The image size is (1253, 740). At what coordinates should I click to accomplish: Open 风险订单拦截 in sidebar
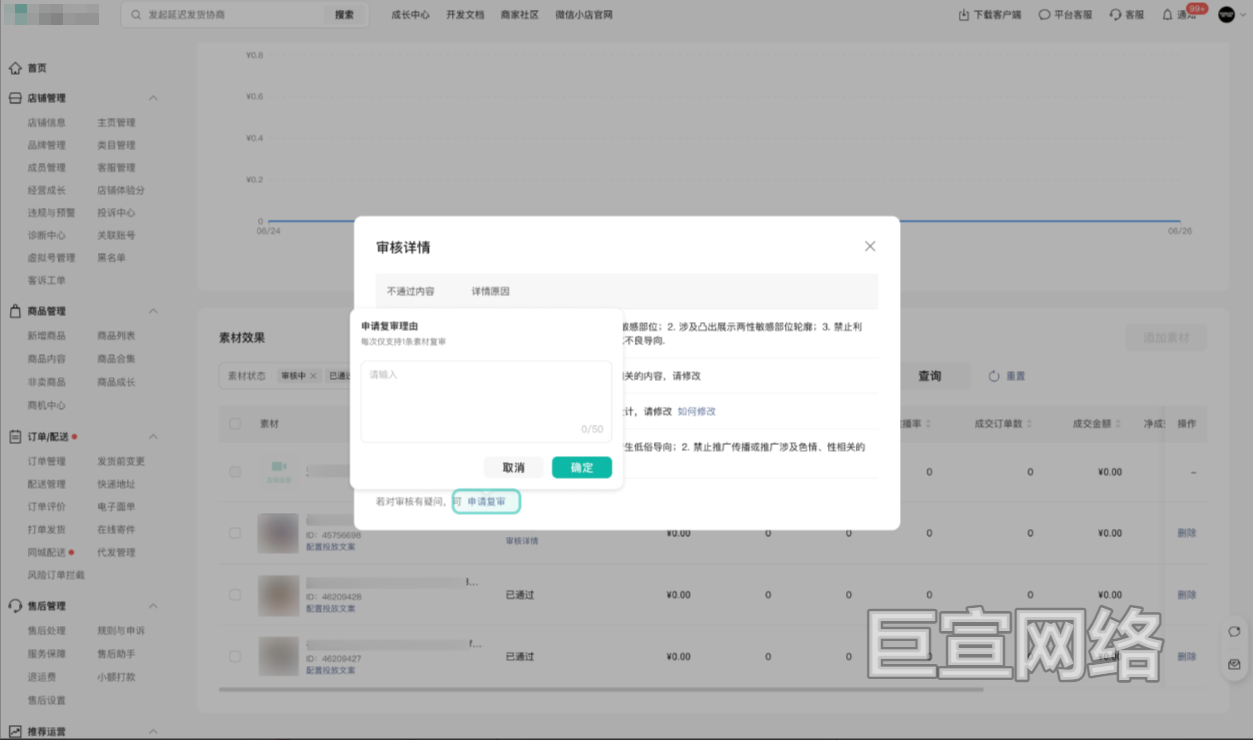coord(56,575)
